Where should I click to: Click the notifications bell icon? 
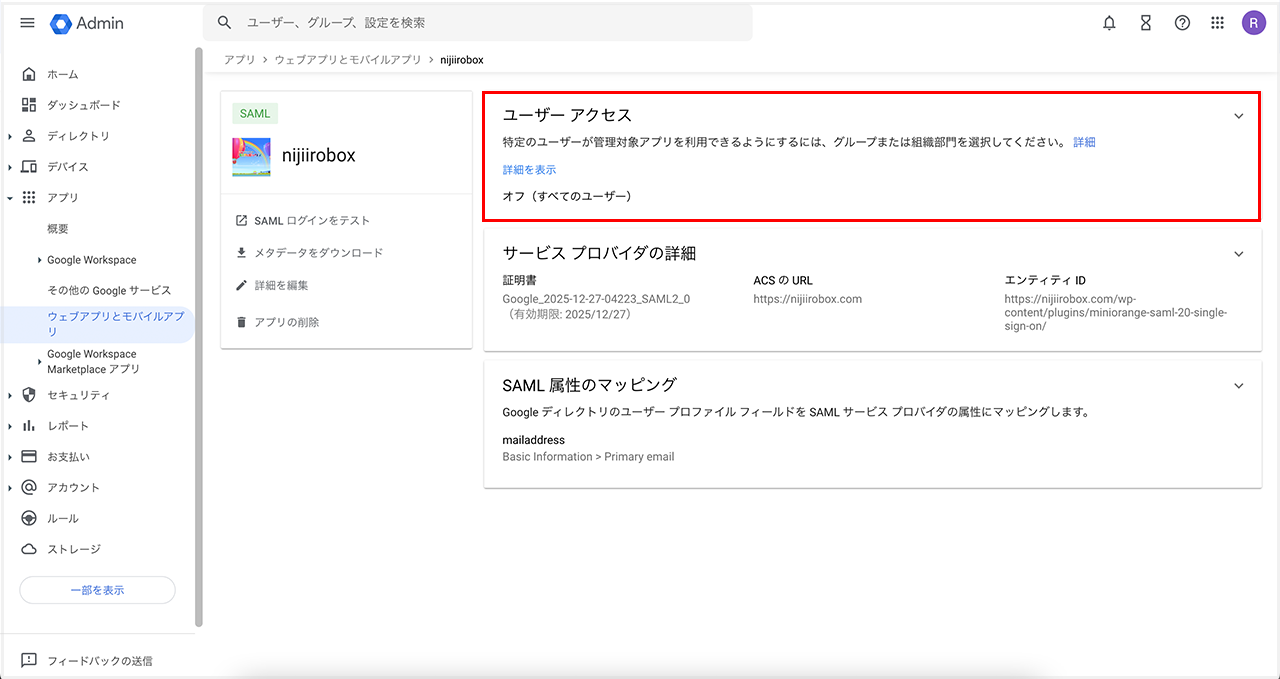coord(1109,23)
